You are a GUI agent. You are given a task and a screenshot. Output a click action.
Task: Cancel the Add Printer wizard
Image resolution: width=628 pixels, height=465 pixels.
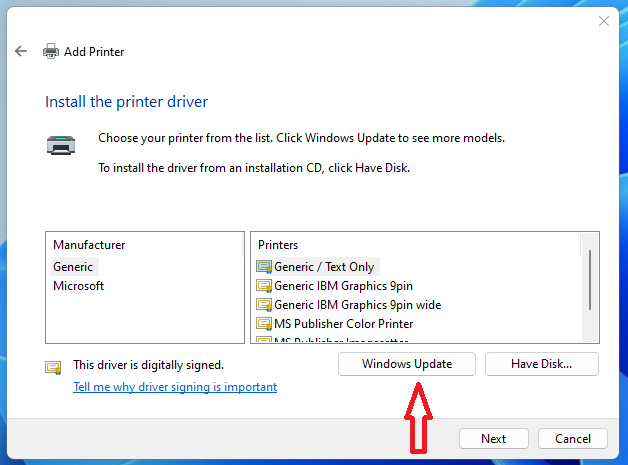pyautogui.click(x=572, y=438)
